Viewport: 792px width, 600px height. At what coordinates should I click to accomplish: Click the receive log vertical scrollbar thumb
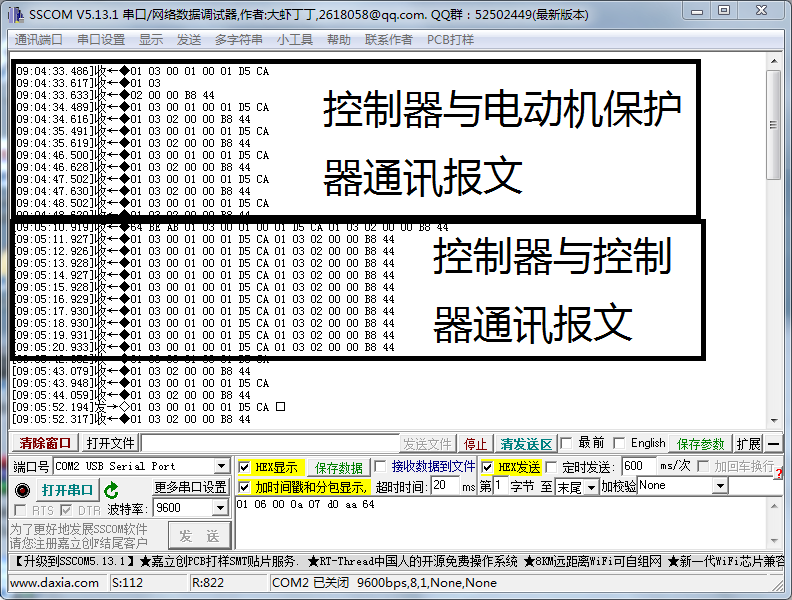point(773,125)
